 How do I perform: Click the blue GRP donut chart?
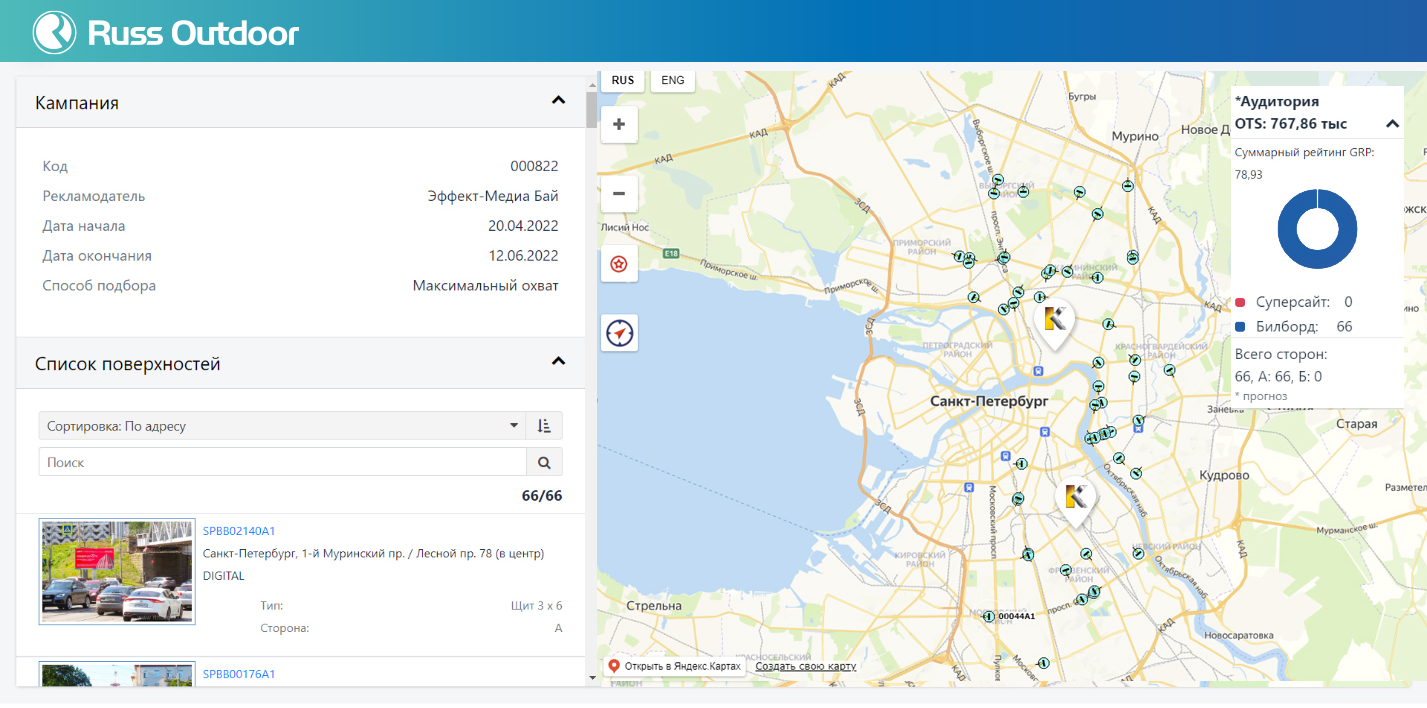coord(1317,229)
